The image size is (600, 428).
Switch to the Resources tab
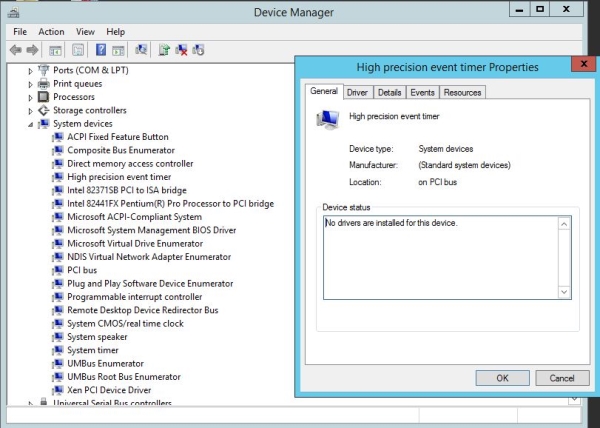462,92
